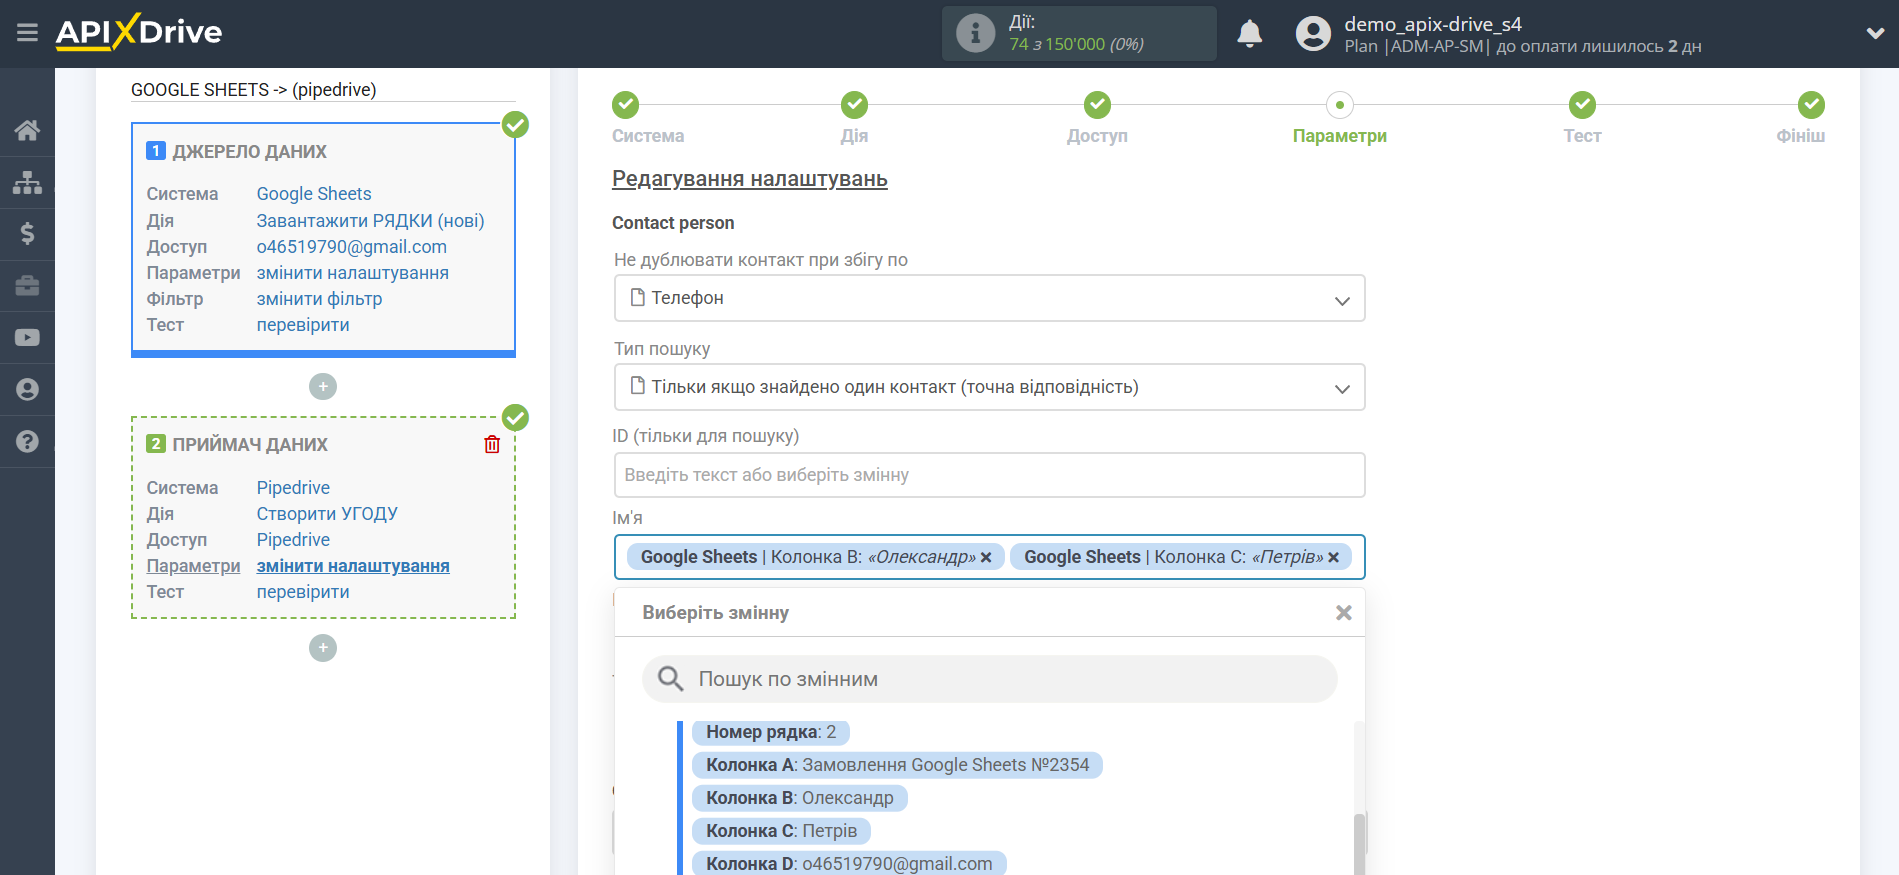
Task: Click Завантажити РЯДКИ (нові) link
Action: coord(370,221)
